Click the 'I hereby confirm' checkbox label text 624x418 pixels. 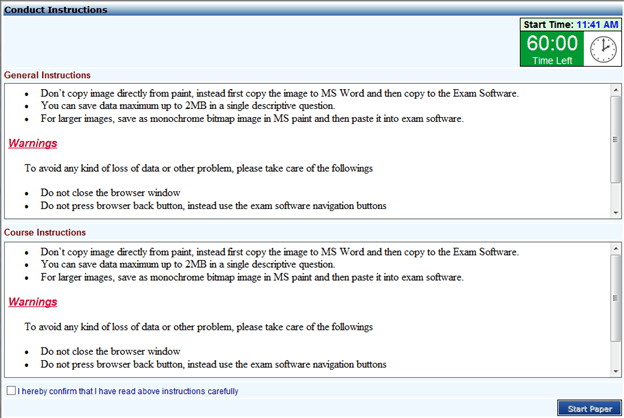pyautogui.click(x=127, y=391)
